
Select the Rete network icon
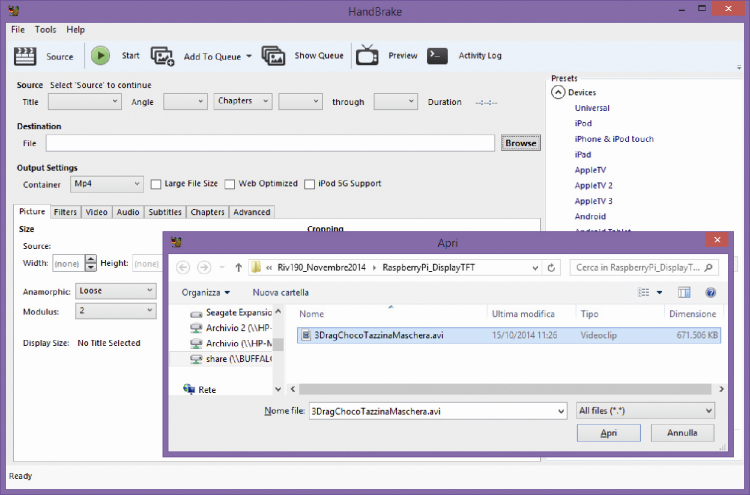189,389
